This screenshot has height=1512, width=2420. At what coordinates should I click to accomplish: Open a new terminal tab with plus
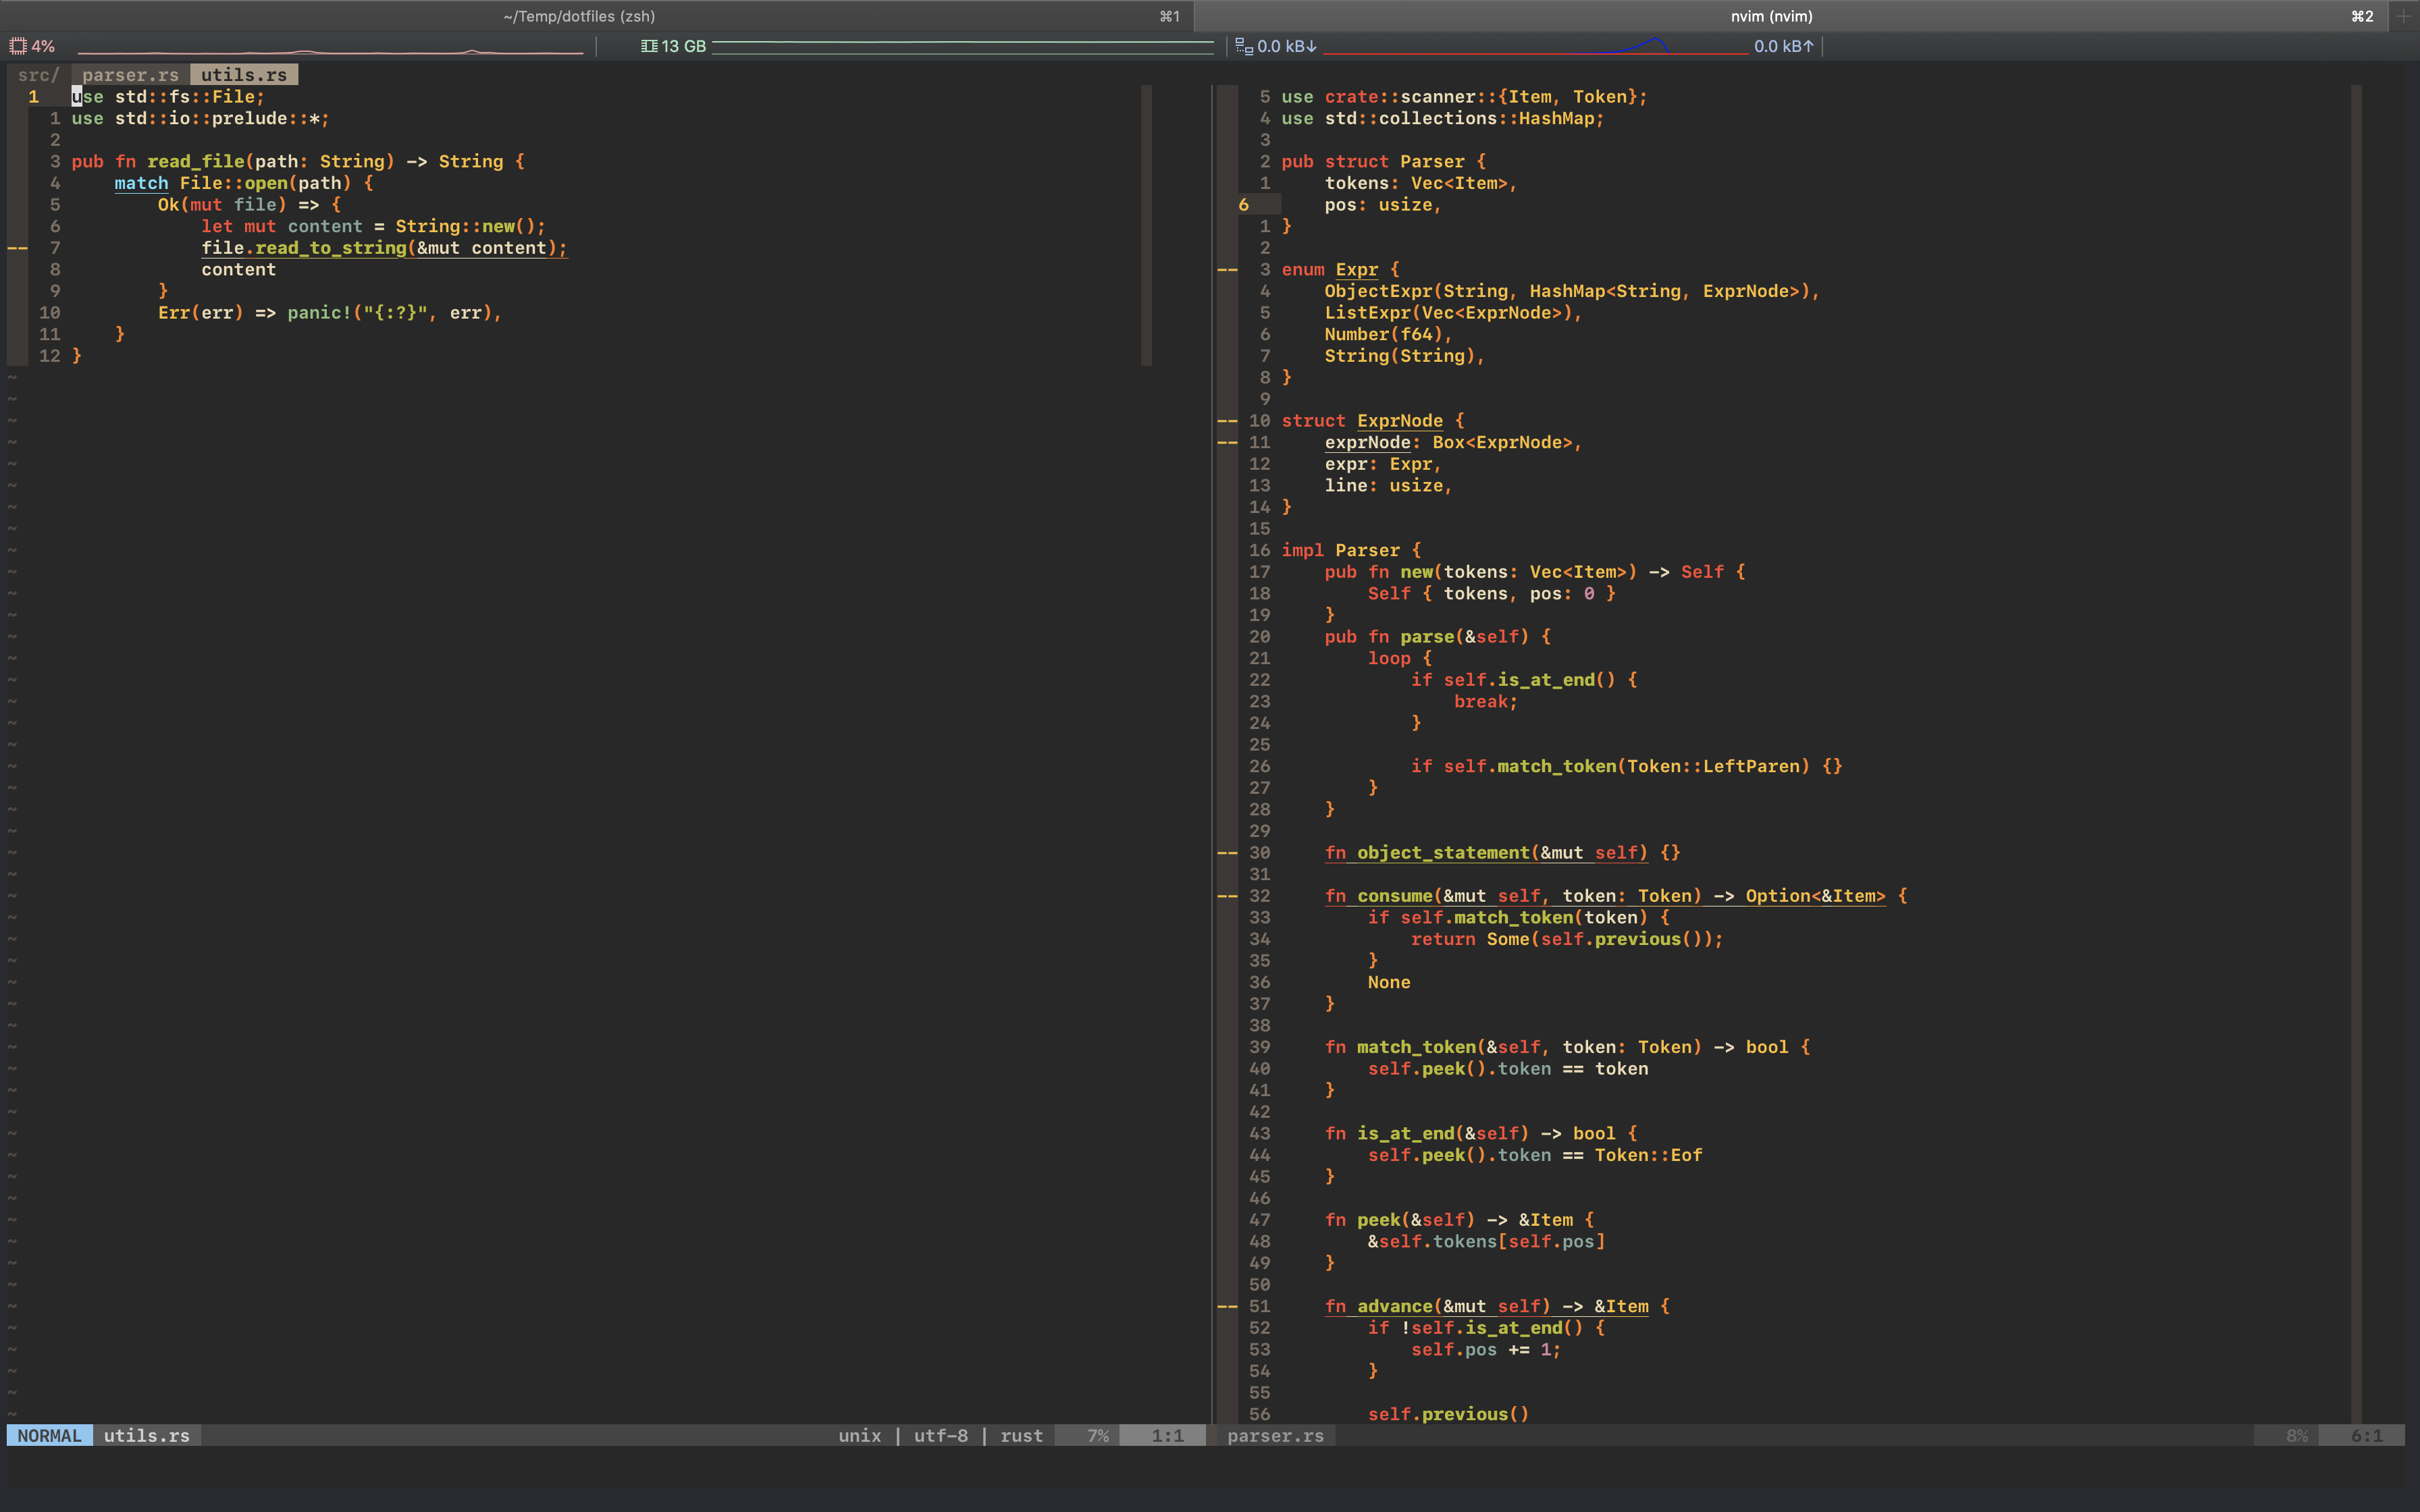(2403, 16)
